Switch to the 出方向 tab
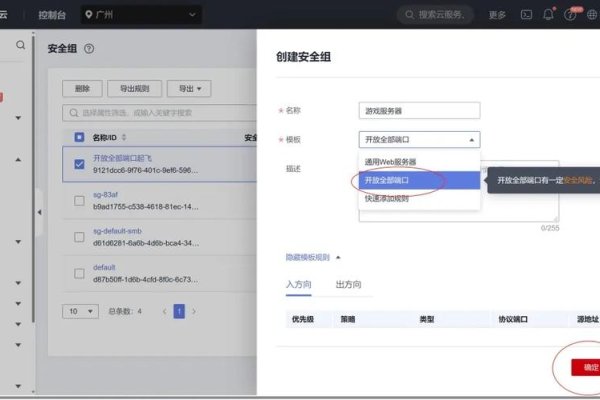Screen dimensions: 600x400 click(348, 284)
